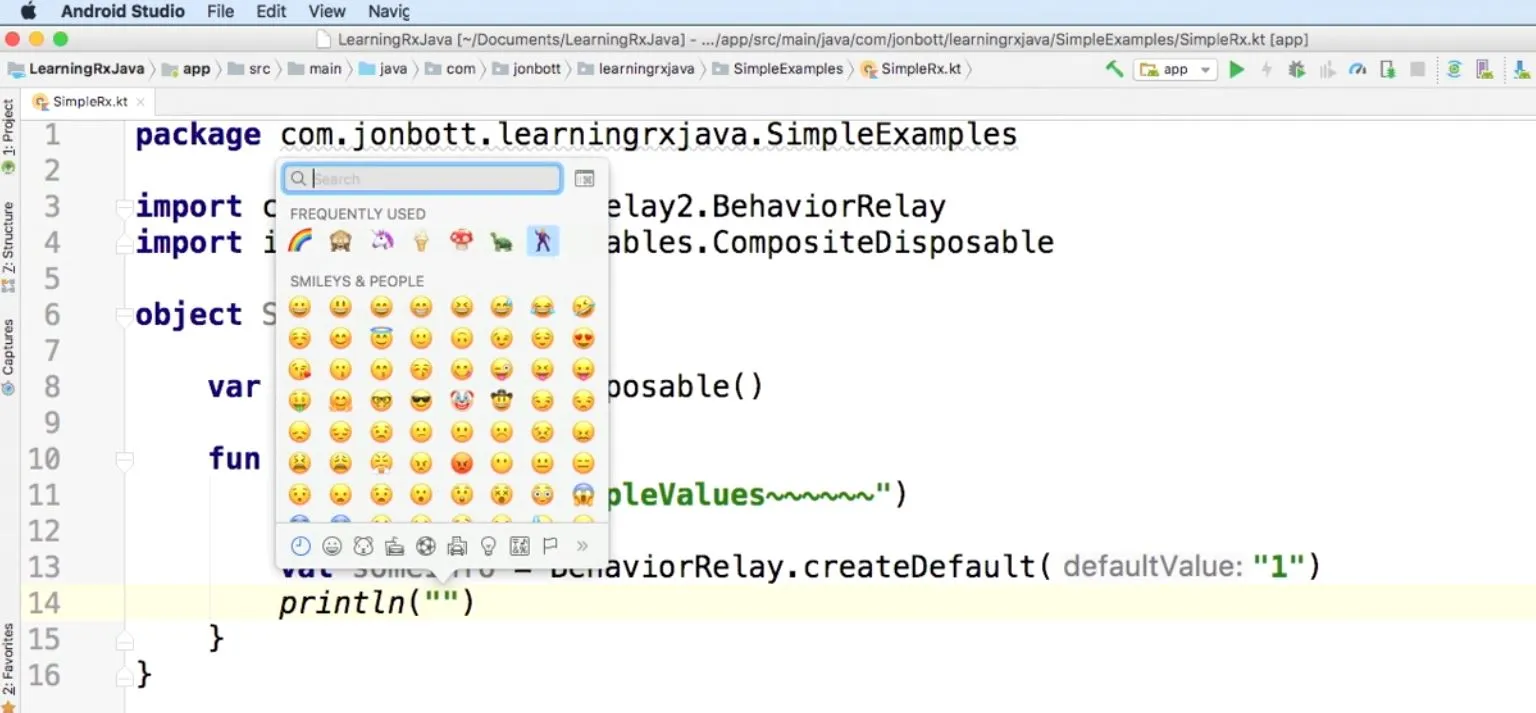Insert the see-no-evil monkey emoji
This screenshot has height=713, width=1536.
coord(340,241)
